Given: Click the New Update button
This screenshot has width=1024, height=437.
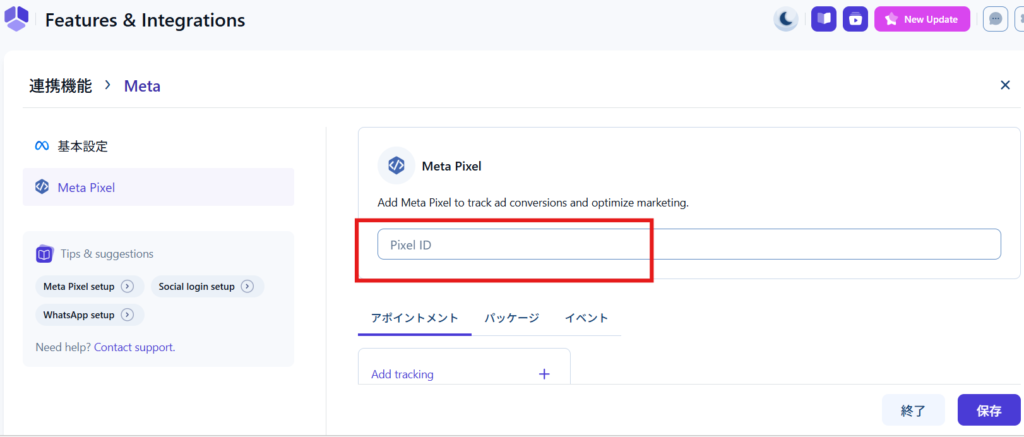Looking at the screenshot, I should click(x=922, y=19).
